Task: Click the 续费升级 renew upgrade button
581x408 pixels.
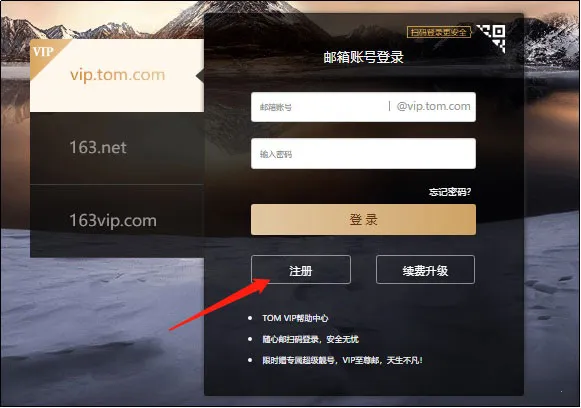Action: pyautogui.click(x=425, y=270)
